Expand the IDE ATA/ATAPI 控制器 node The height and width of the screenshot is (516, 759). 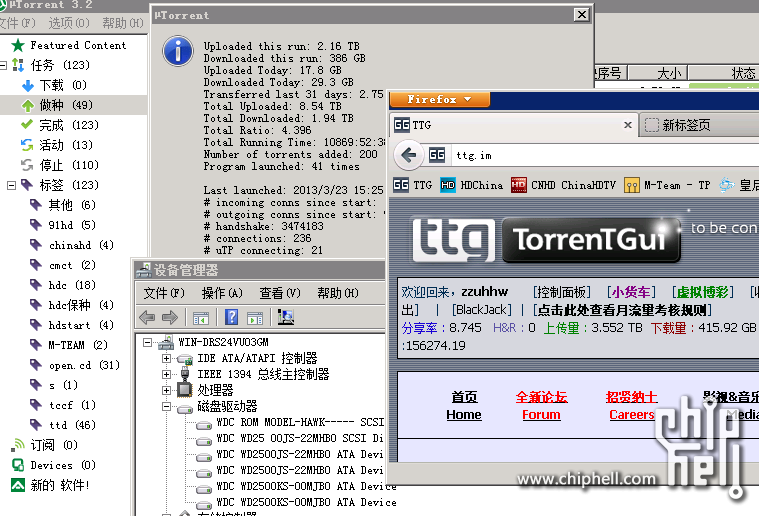[x=166, y=358]
